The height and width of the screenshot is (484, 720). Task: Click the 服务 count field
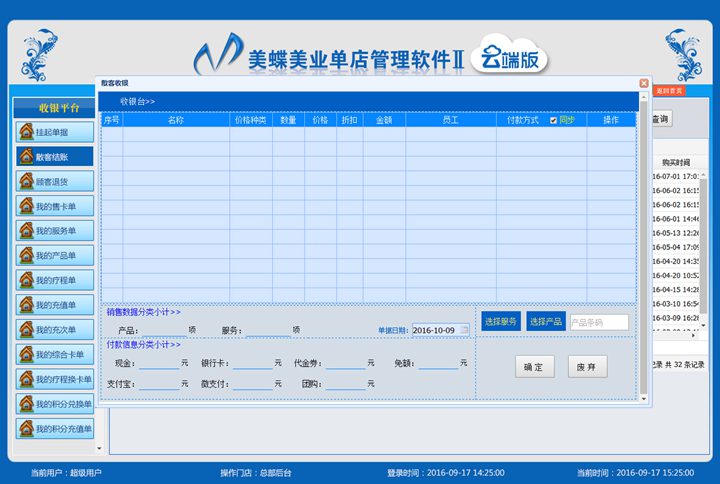pyautogui.click(x=268, y=330)
